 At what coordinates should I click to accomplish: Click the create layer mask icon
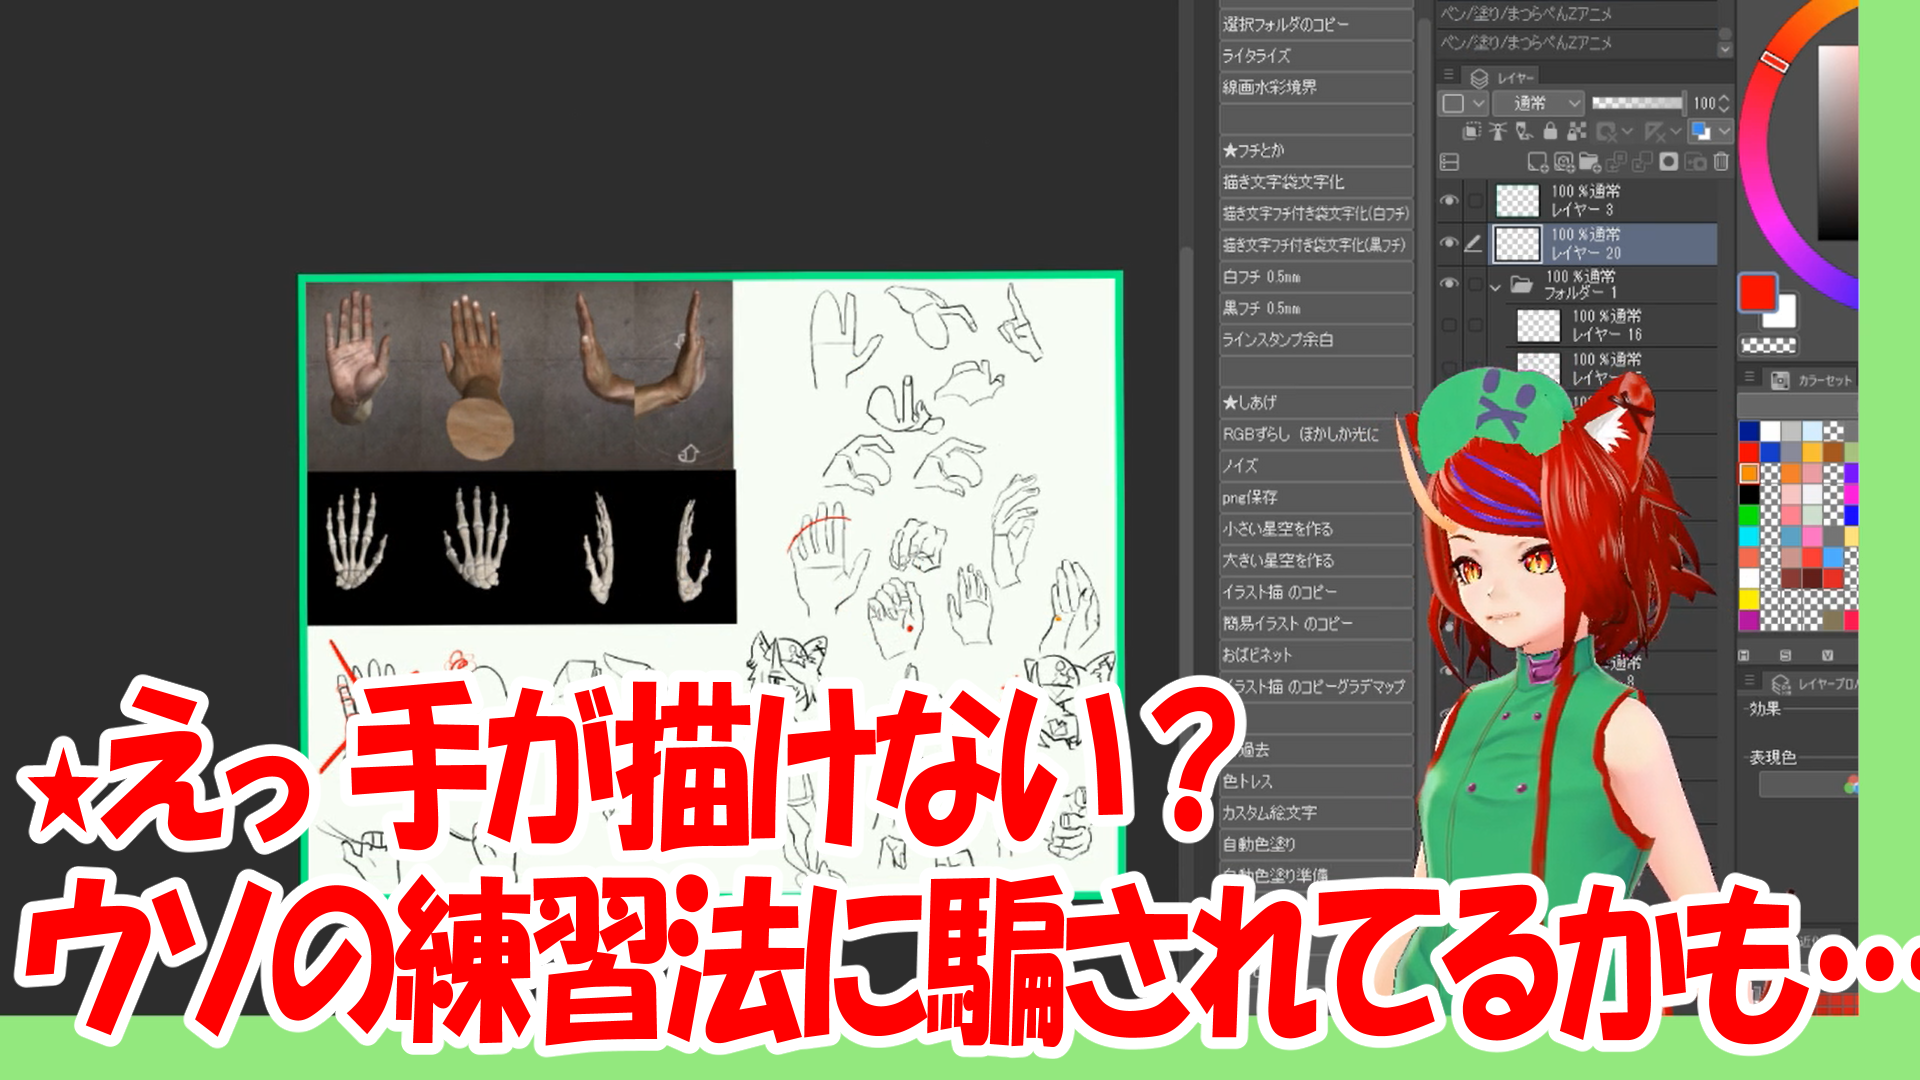(1668, 162)
